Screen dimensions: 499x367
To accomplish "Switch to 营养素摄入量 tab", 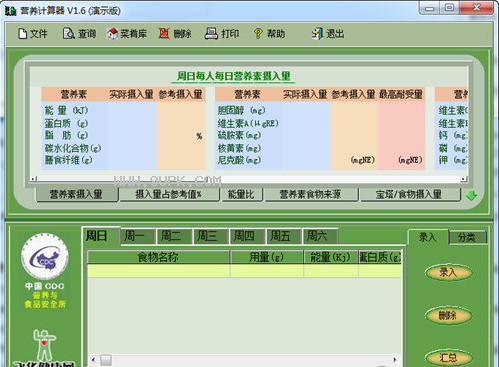I will [77, 194].
